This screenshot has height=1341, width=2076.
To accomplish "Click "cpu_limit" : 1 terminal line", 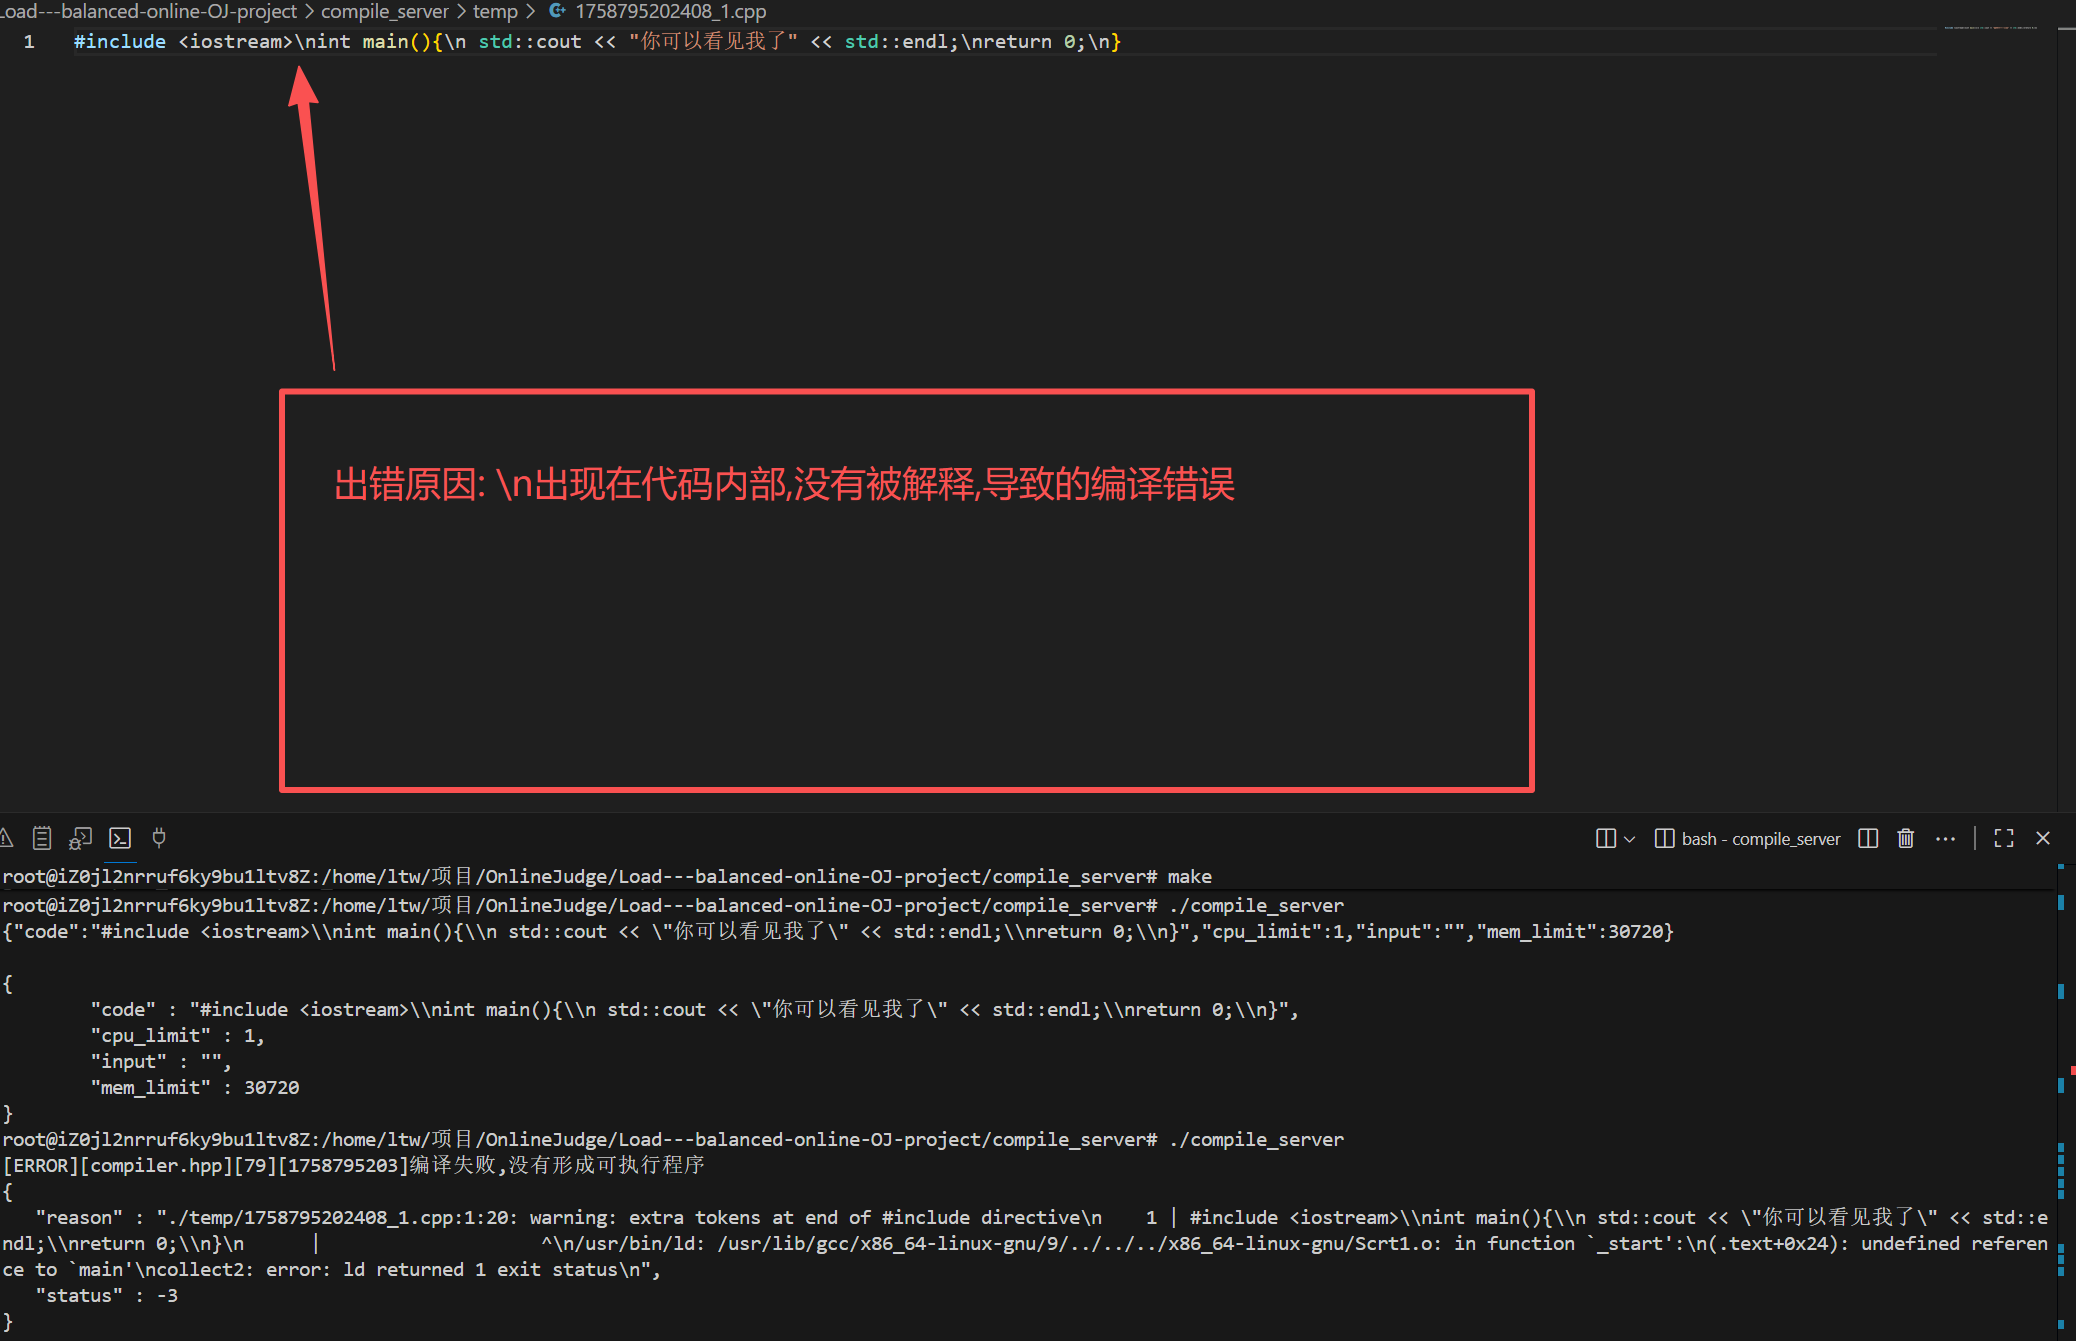I will (177, 1036).
